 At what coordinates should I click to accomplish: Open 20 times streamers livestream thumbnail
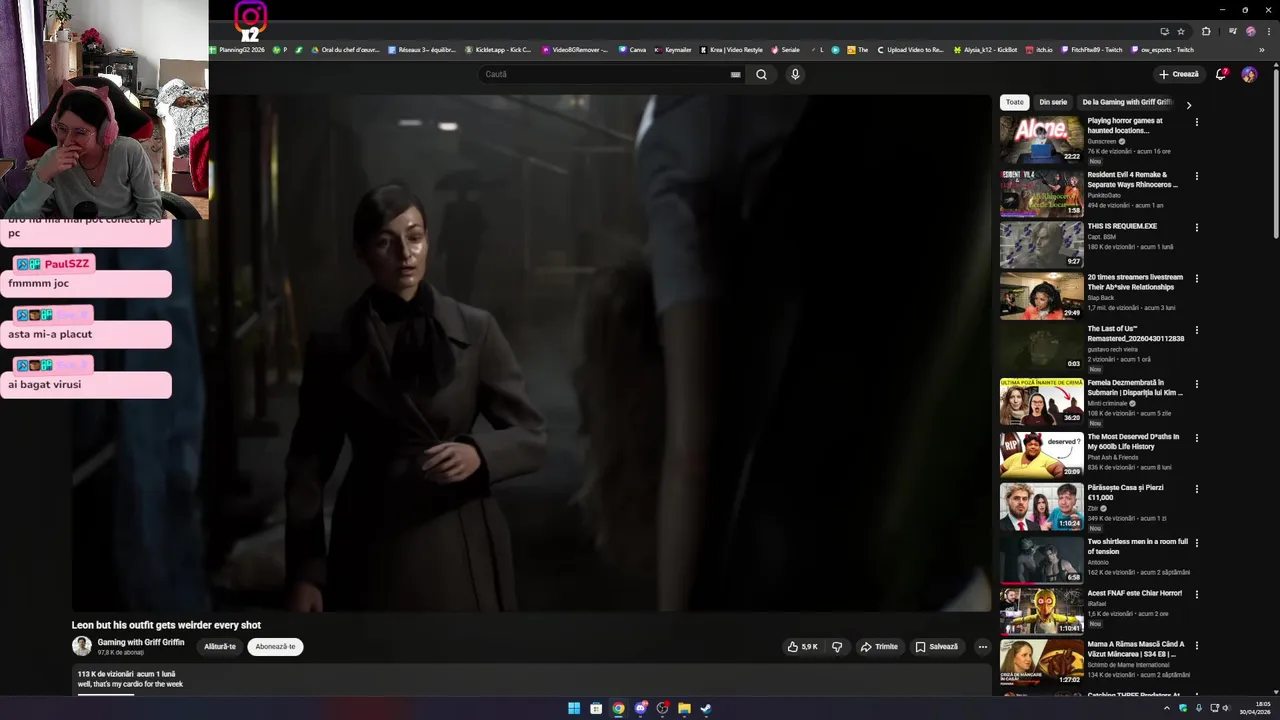[x=1041, y=296]
